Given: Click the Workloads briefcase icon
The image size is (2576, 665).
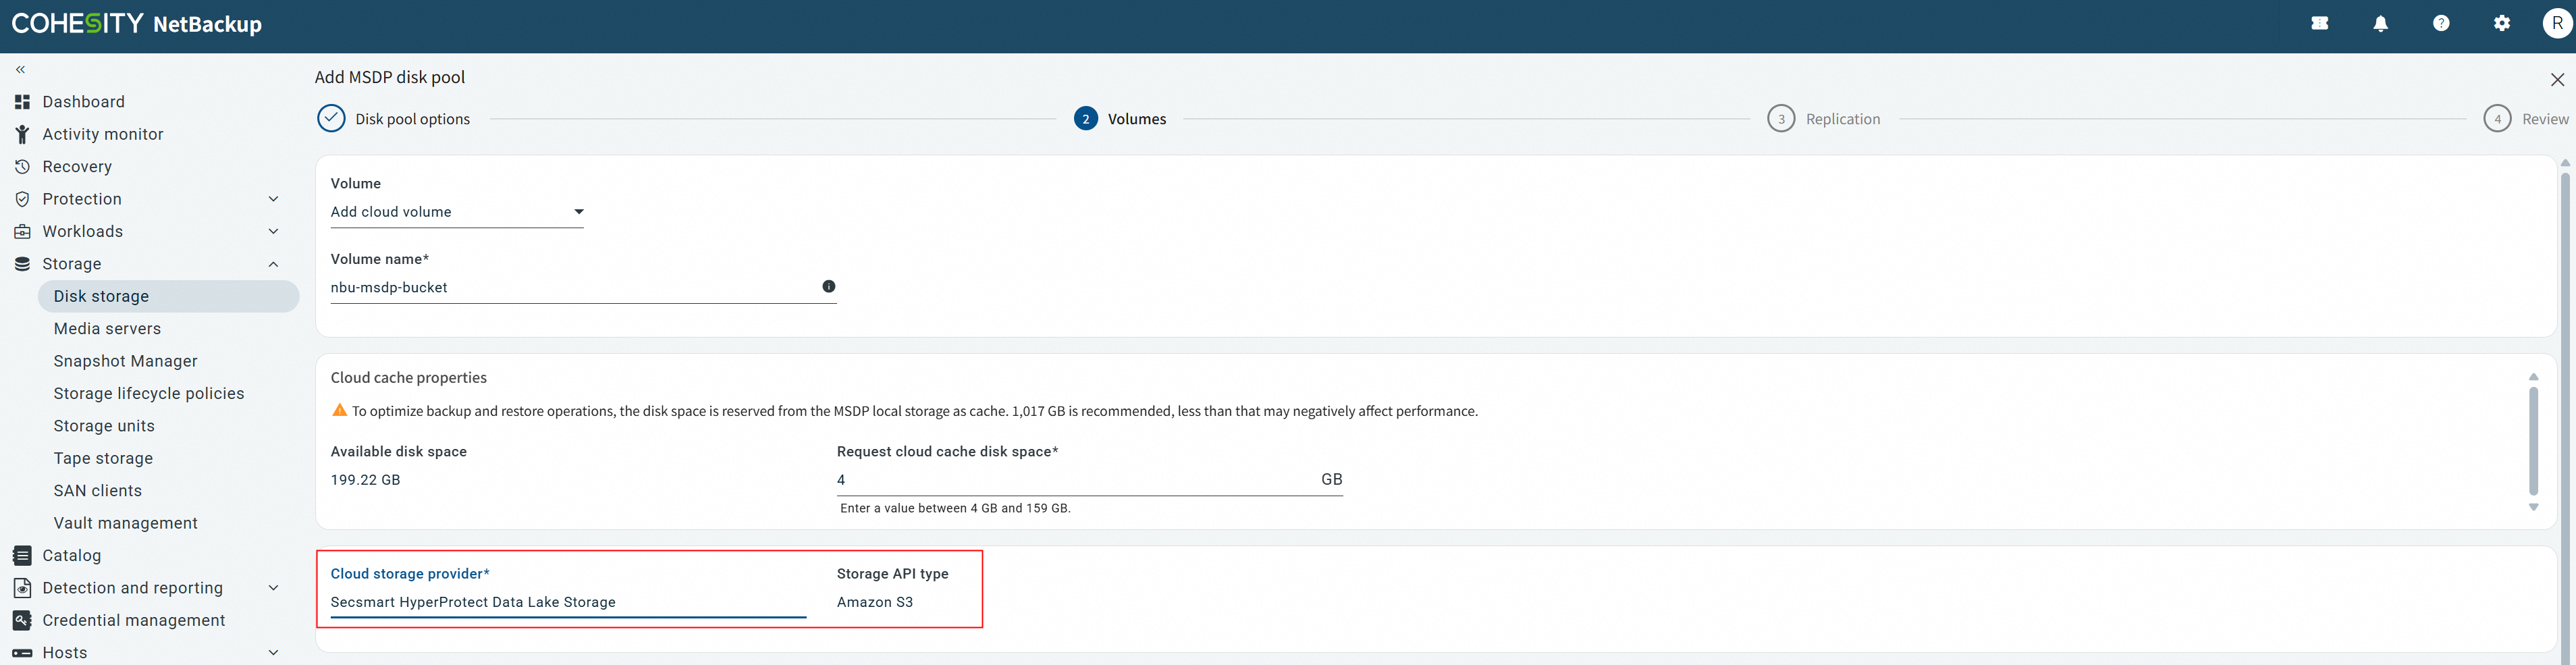Looking at the screenshot, I should tap(22, 232).
